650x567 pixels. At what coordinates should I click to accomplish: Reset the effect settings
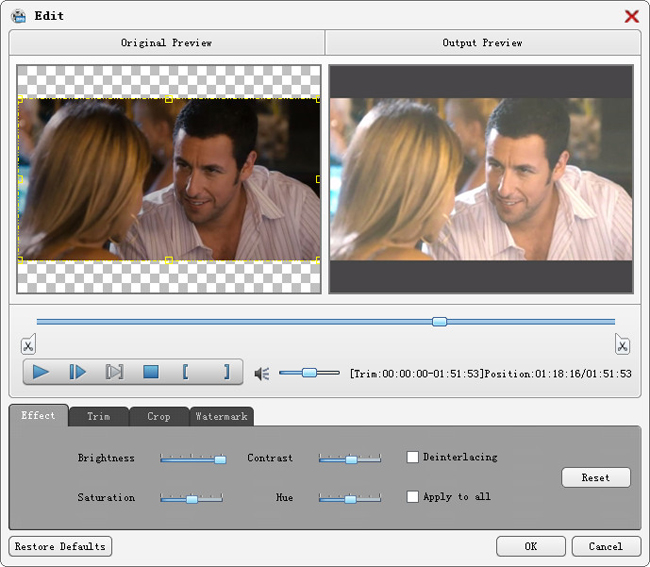point(596,477)
